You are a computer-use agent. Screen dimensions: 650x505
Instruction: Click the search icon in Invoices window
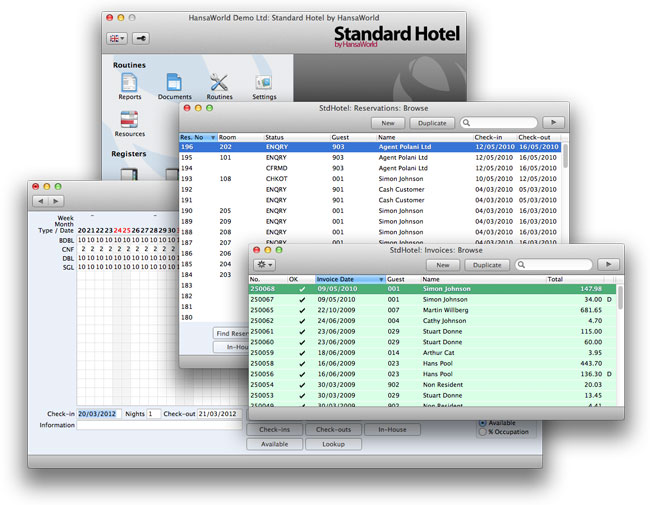click(x=521, y=265)
